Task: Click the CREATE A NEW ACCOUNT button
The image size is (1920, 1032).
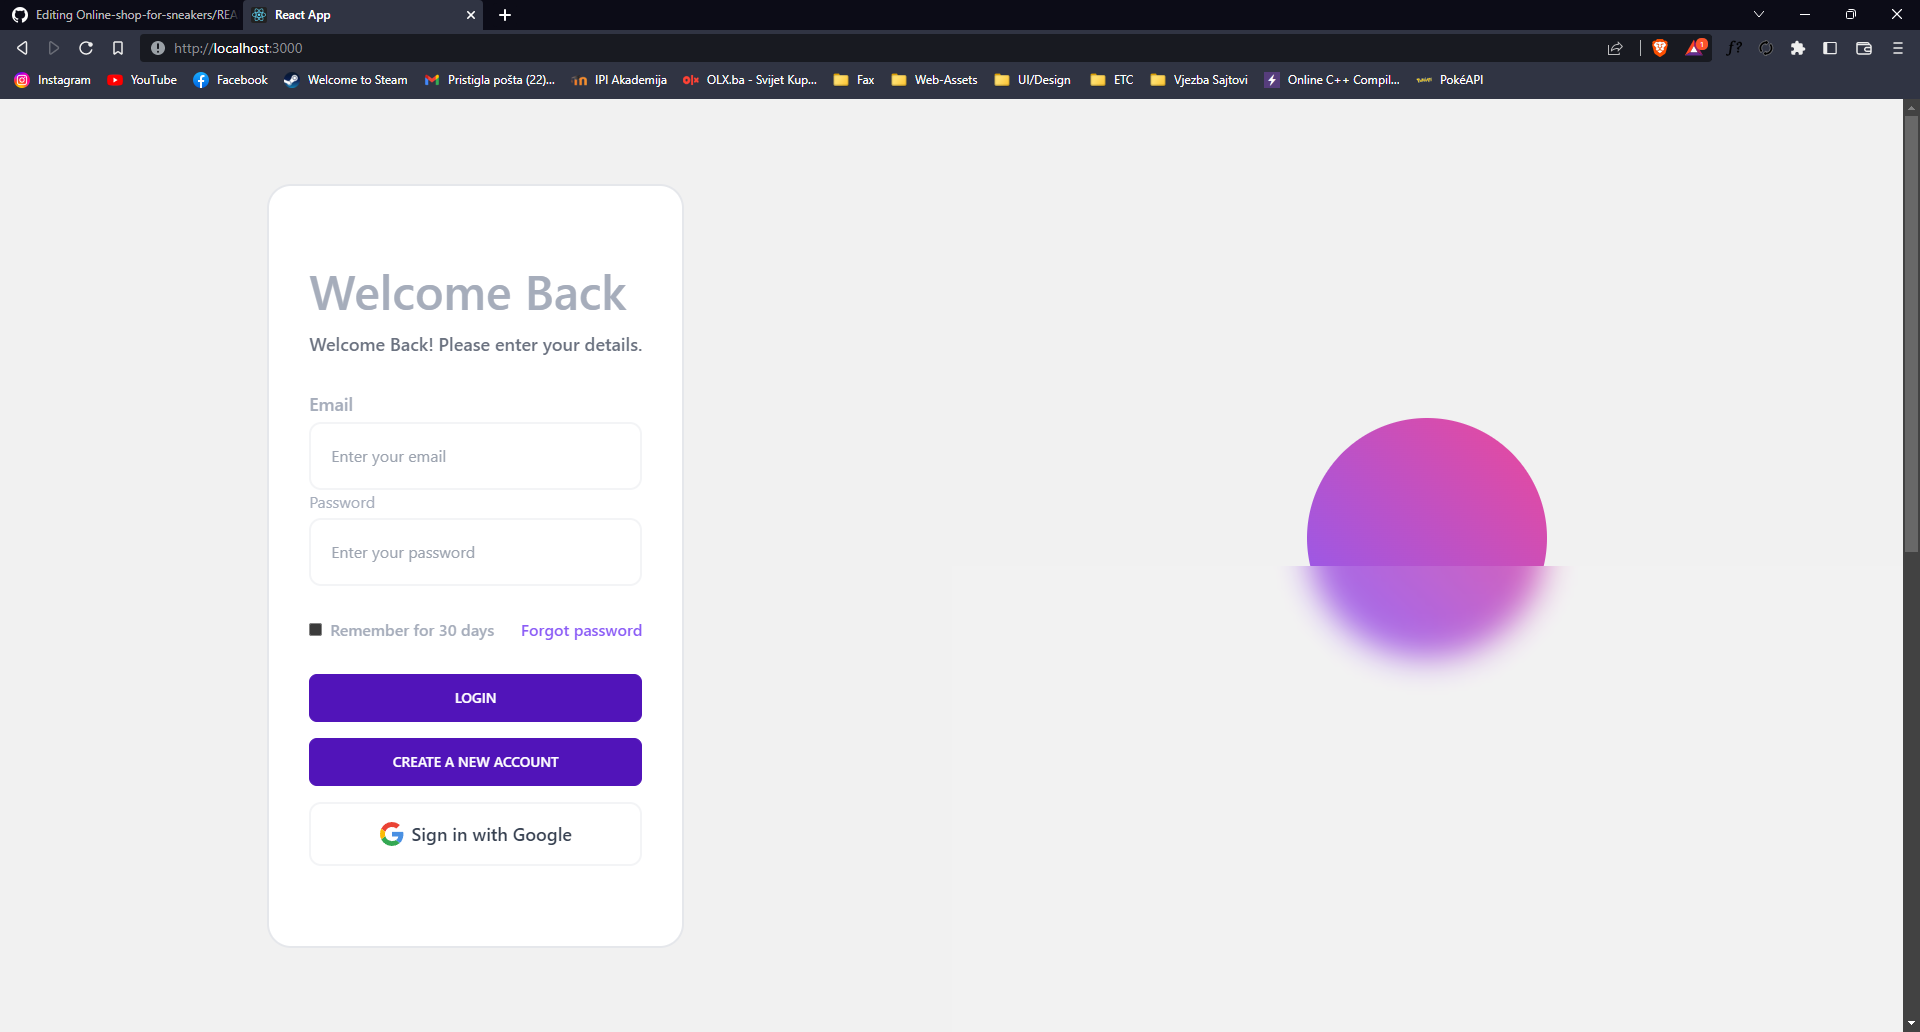Action: tap(475, 762)
